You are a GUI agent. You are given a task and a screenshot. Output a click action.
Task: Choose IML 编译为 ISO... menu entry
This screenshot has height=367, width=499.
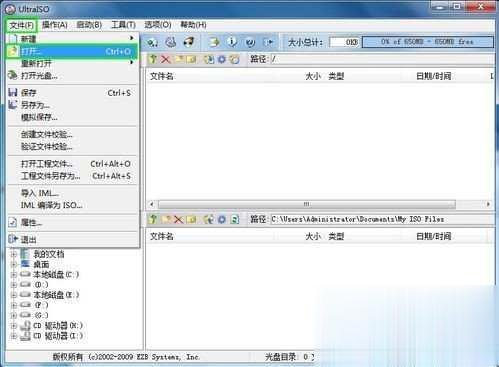coord(72,205)
